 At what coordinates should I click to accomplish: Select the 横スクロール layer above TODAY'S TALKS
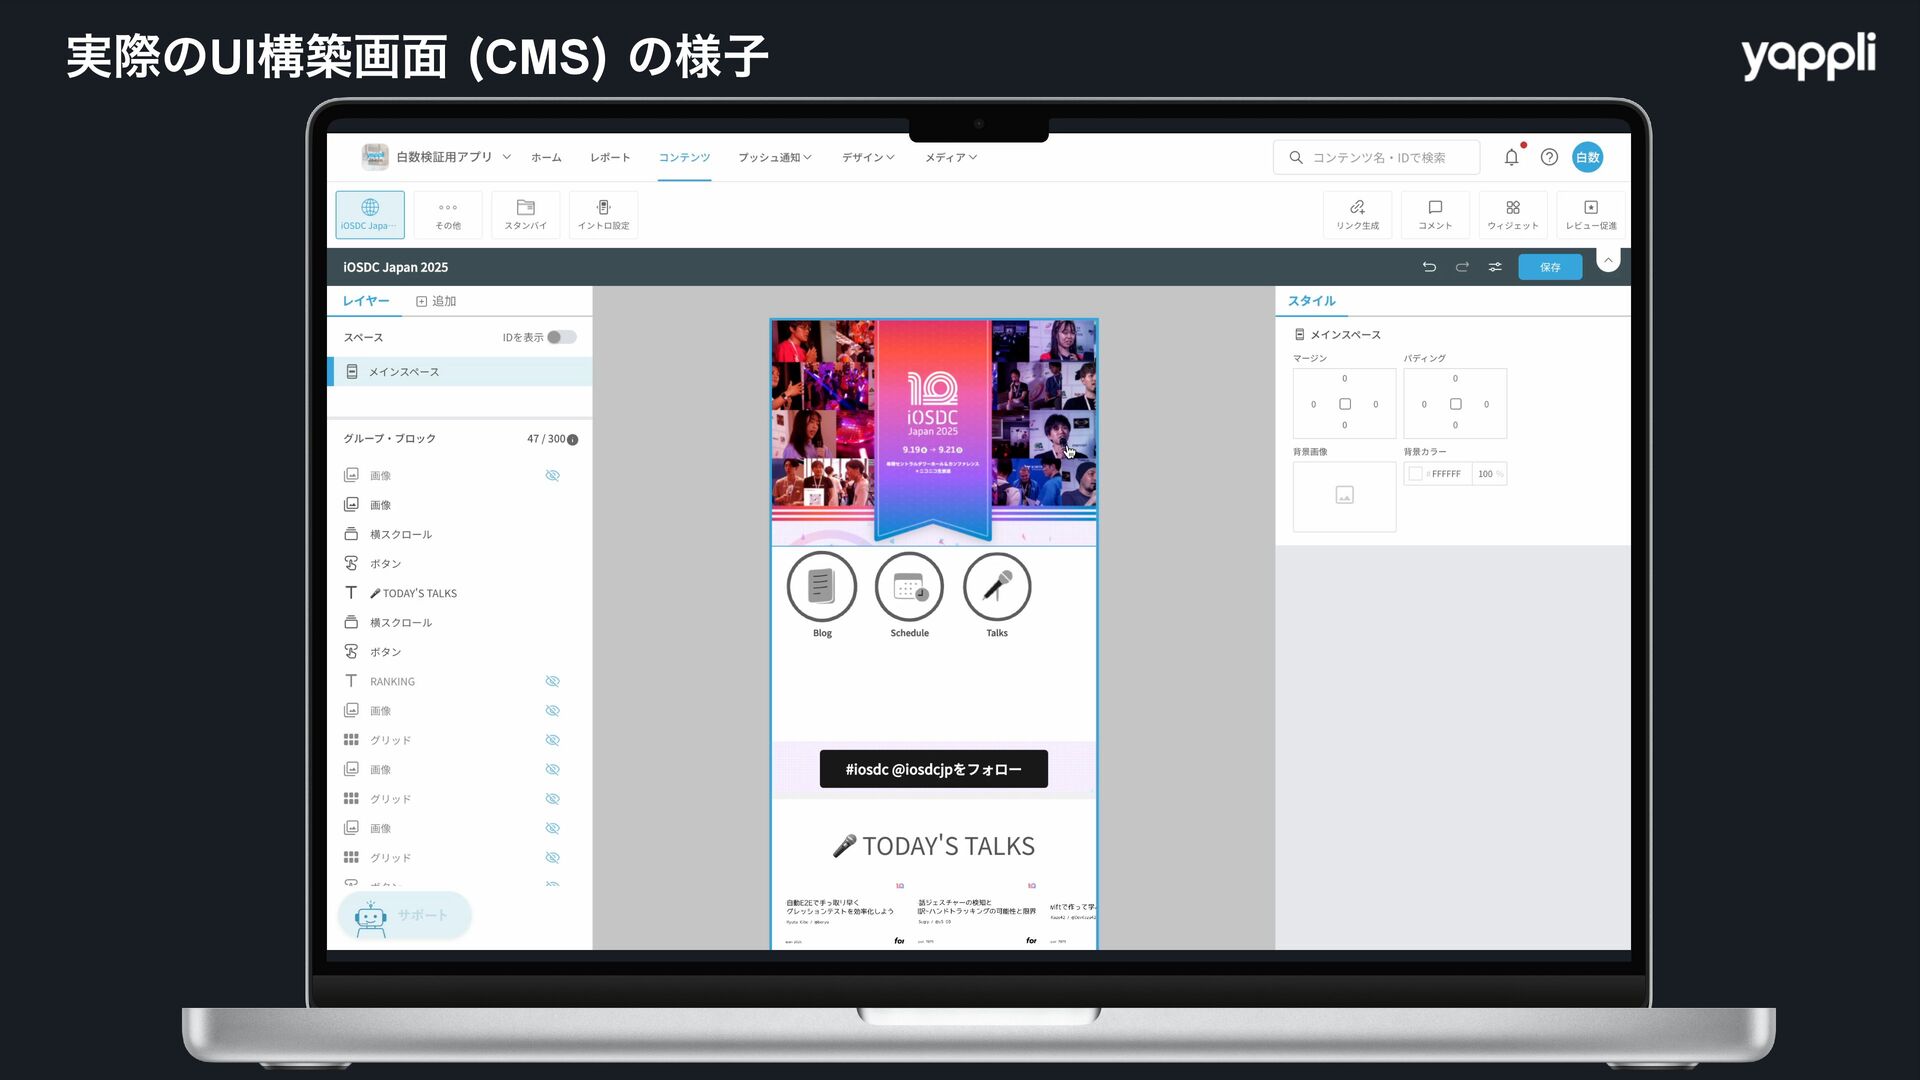point(460,534)
